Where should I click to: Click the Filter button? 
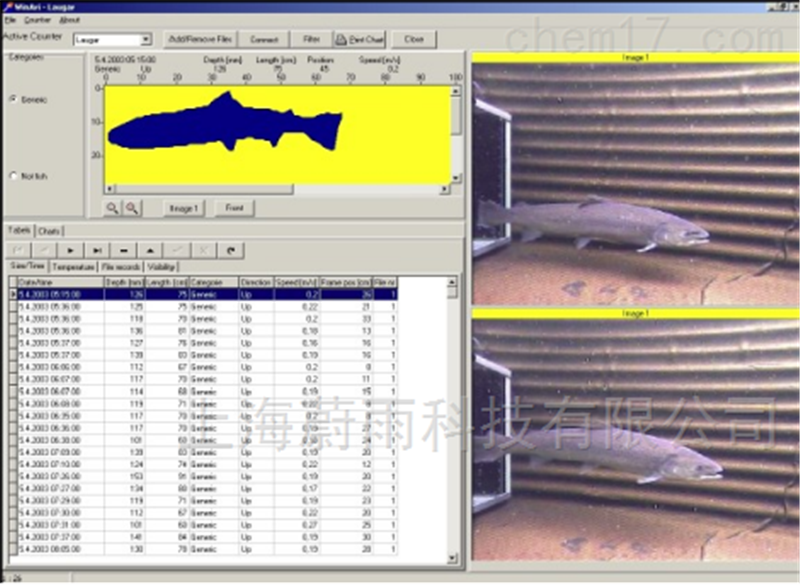pyautogui.click(x=310, y=40)
